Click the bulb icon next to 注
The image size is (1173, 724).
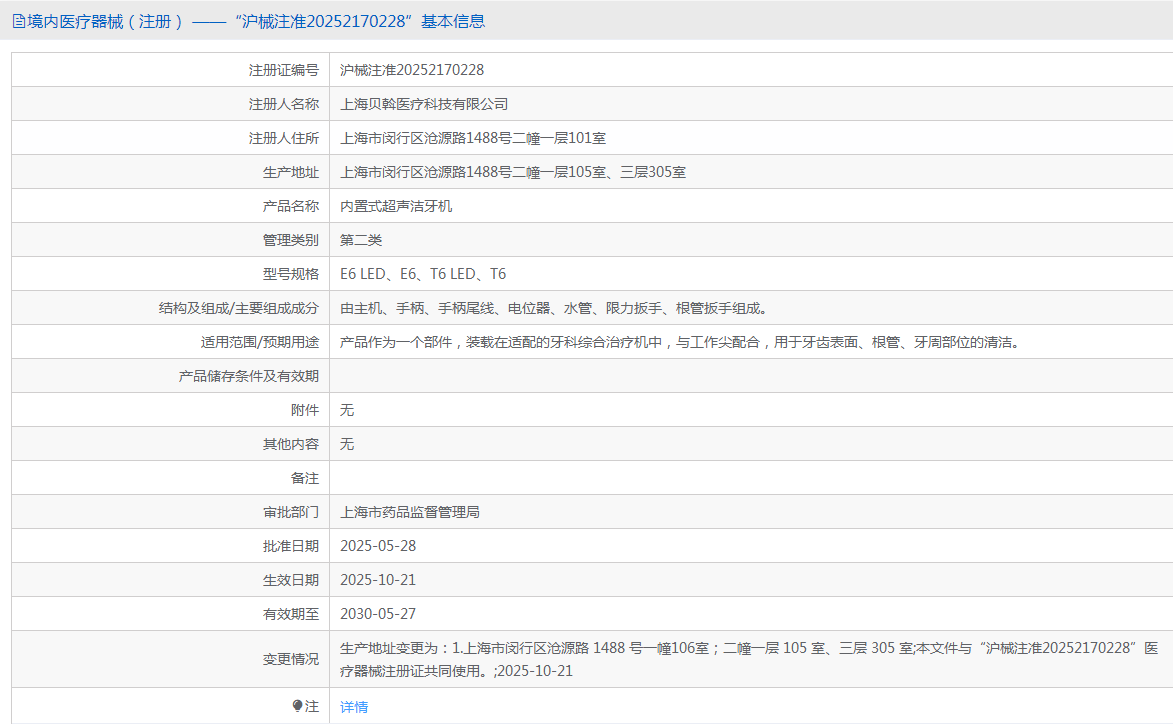pyautogui.click(x=297, y=706)
